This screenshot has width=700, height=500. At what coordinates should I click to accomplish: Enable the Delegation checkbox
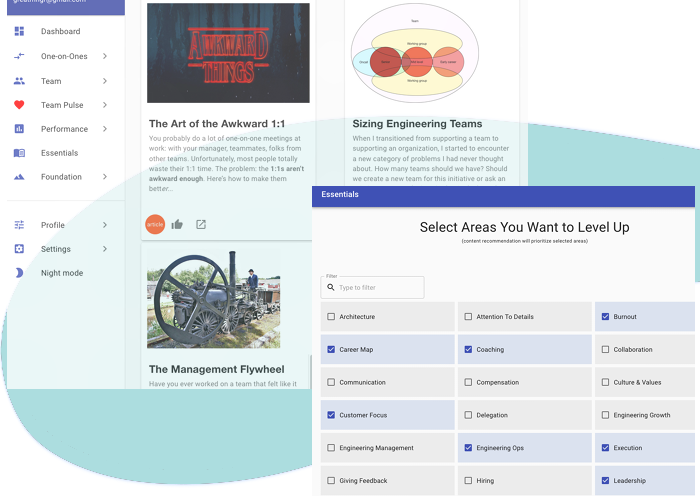469,415
